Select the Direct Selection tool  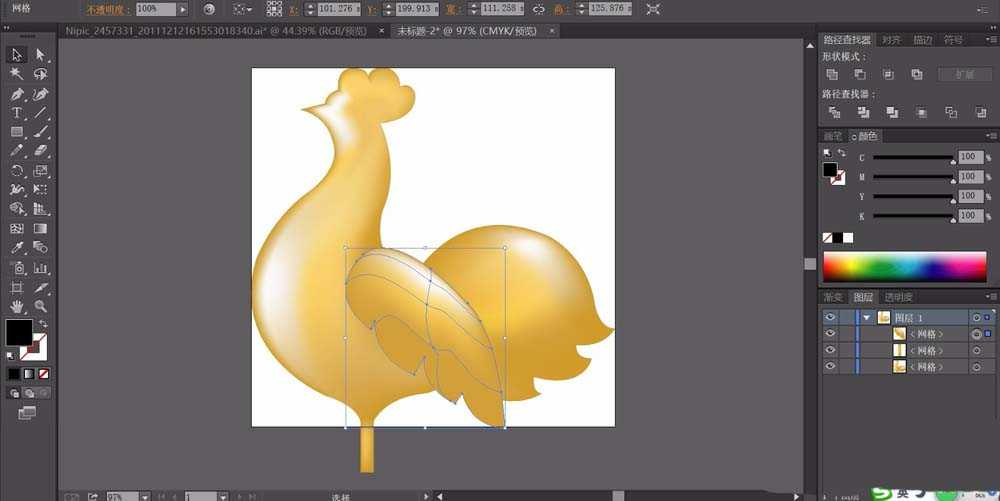[41, 55]
